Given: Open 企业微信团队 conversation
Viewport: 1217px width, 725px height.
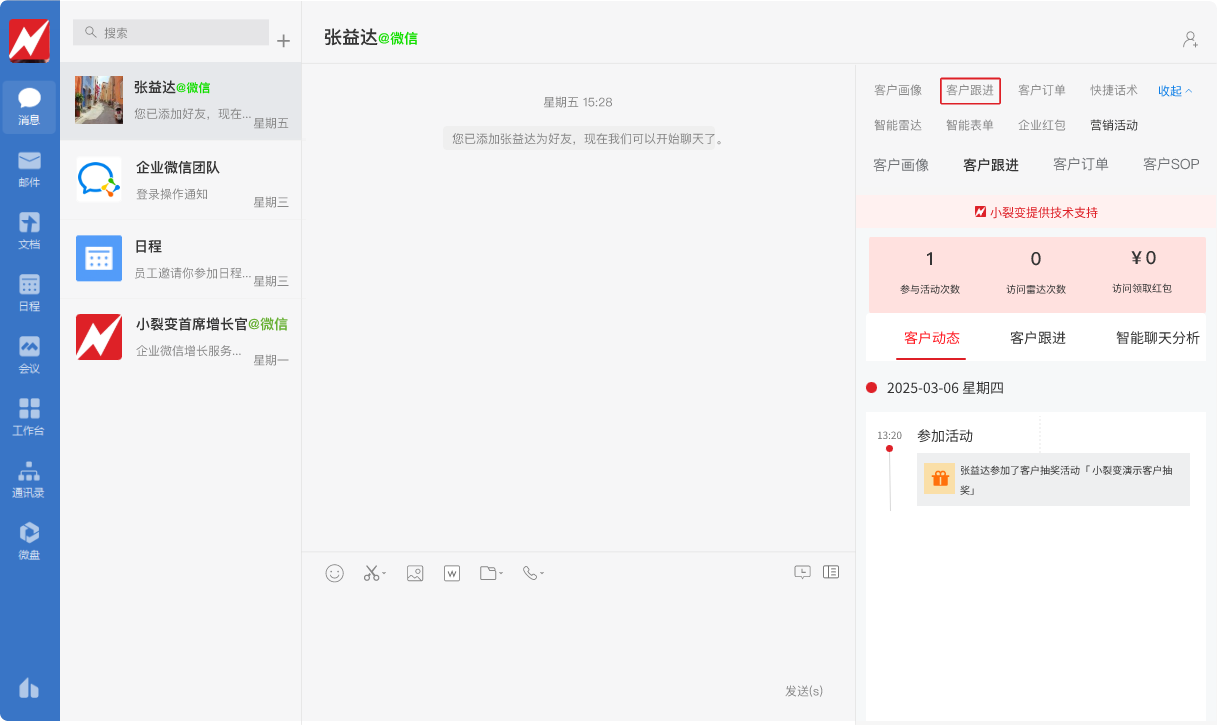Looking at the screenshot, I should click(181, 180).
